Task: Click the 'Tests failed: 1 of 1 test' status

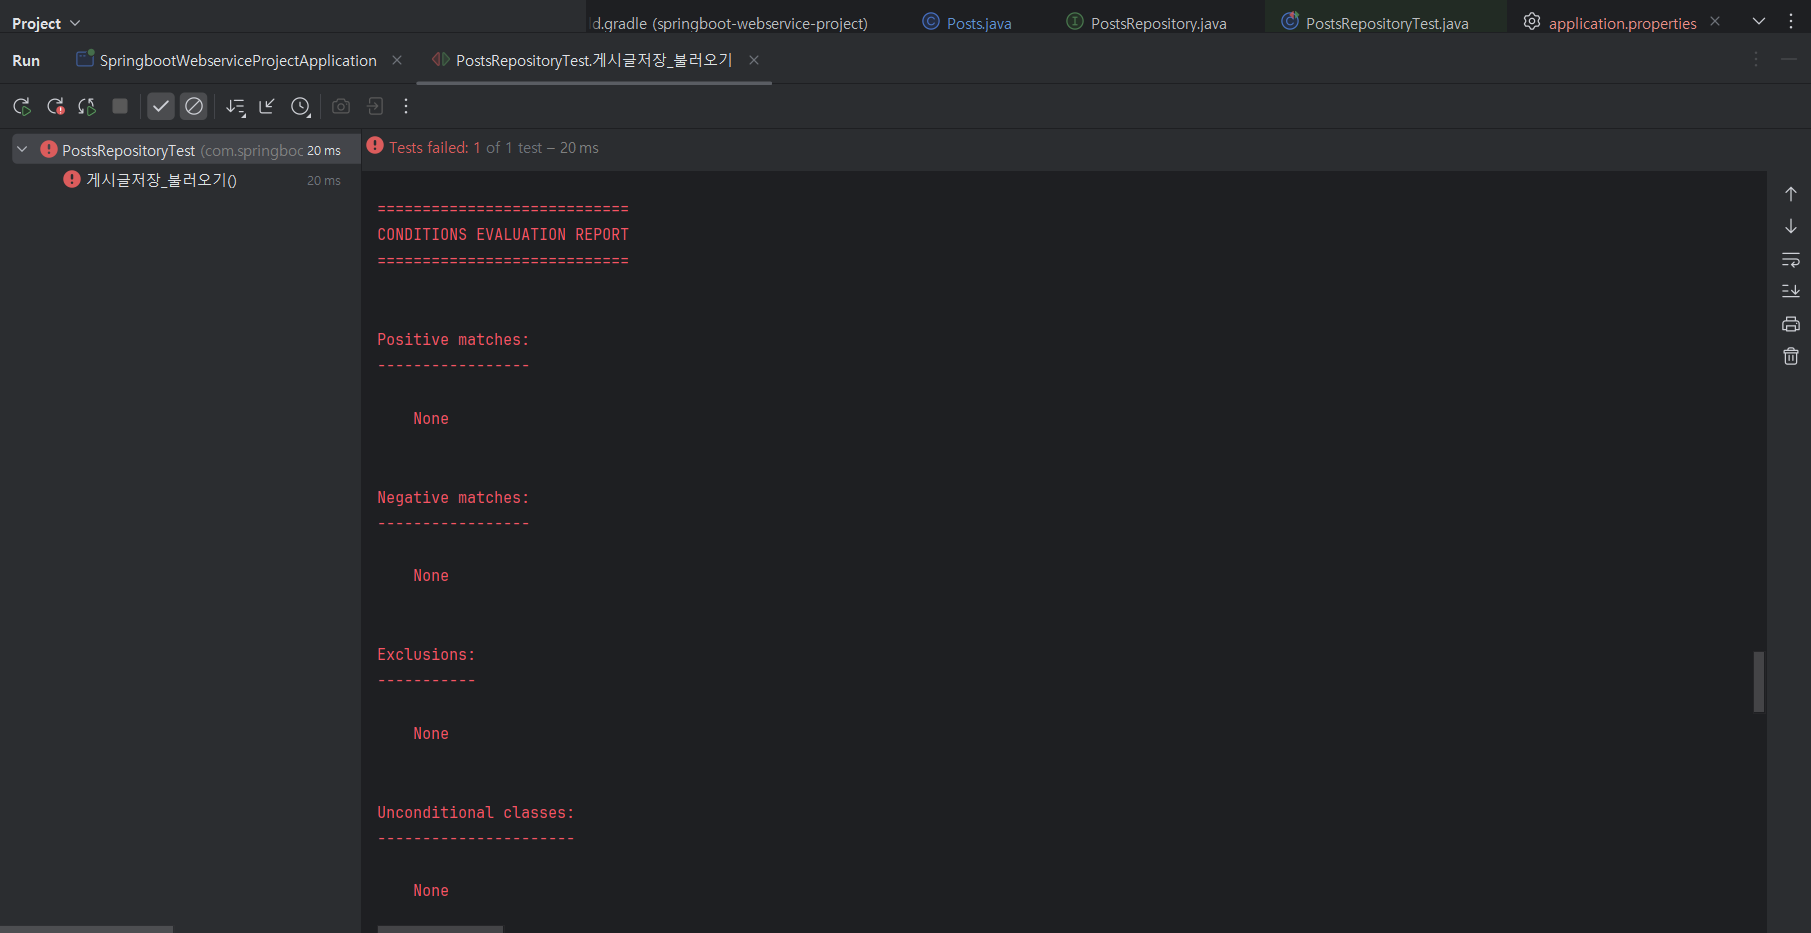Action: point(483,147)
